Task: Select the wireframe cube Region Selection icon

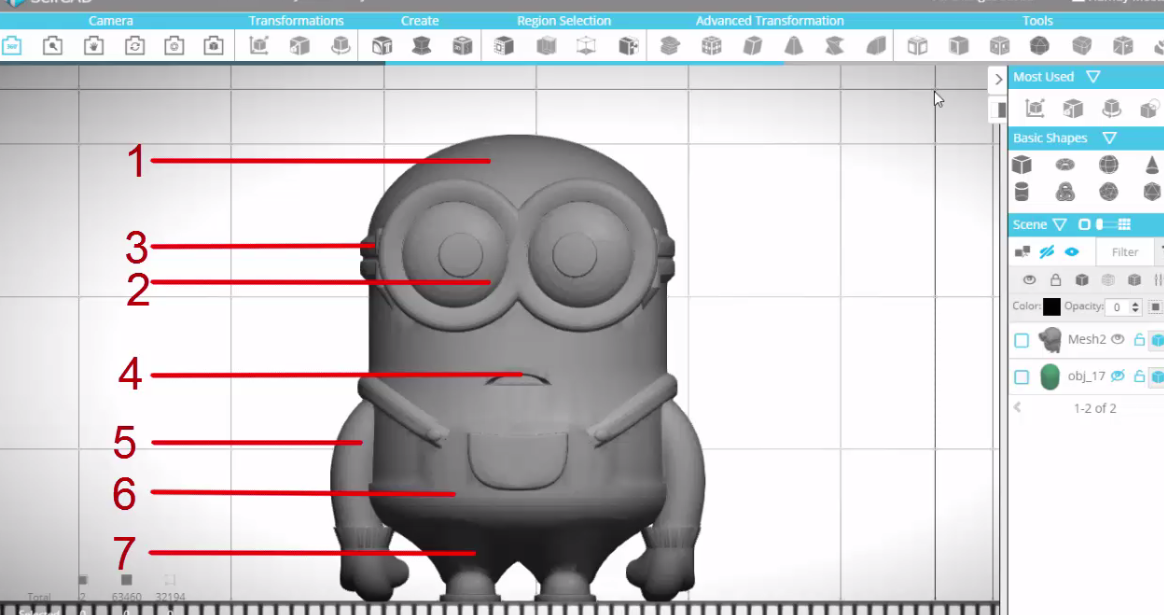Action: [x=586, y=46]
